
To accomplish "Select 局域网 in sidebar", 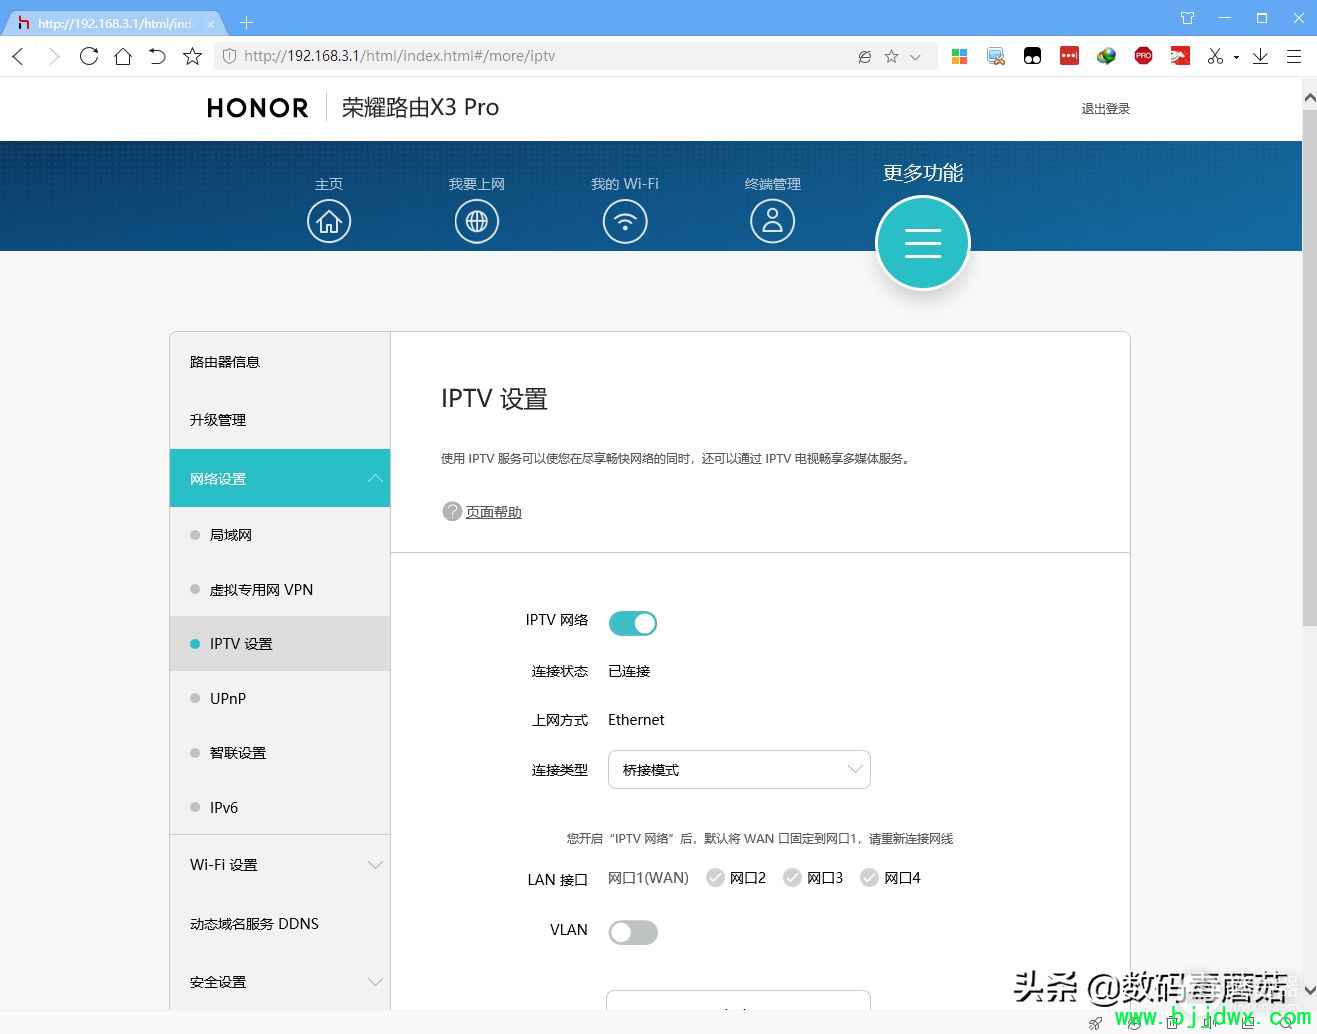I will [x=280, y=535].
